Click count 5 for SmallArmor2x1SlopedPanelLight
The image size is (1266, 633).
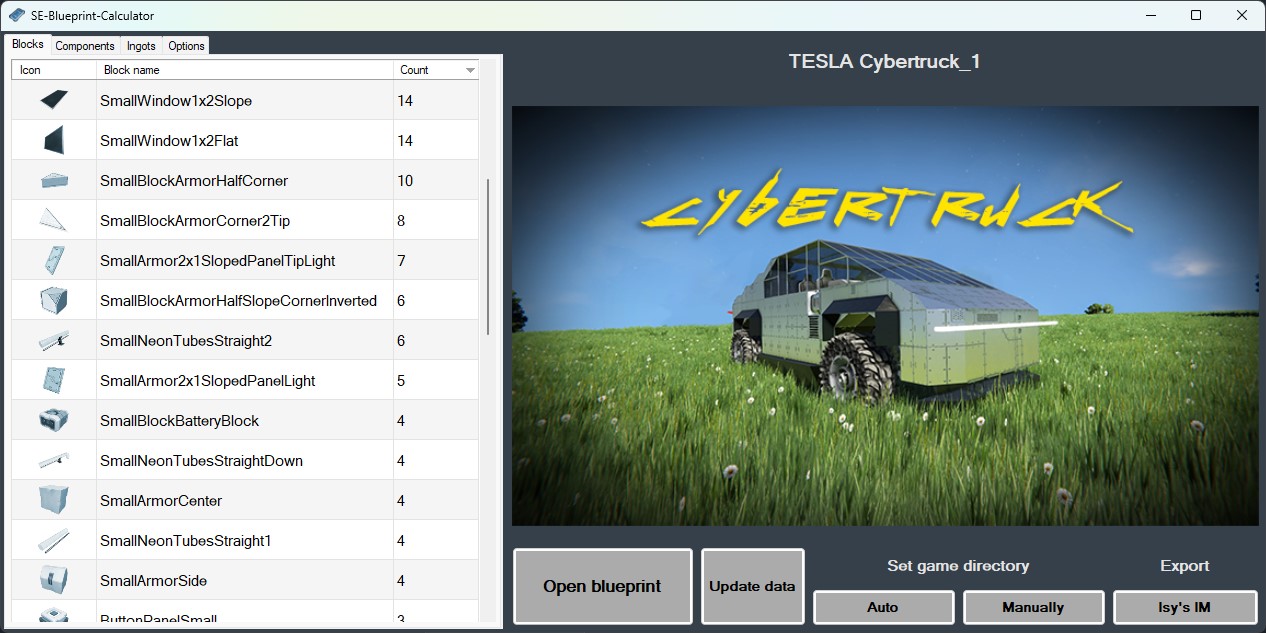[x=401, y=381]
